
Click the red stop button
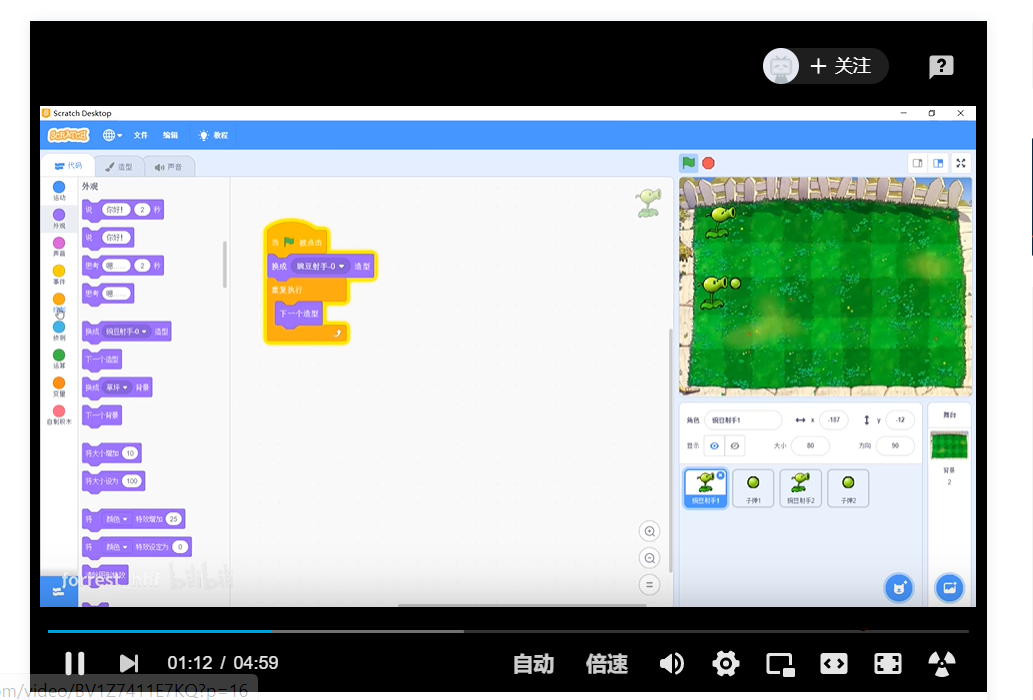click(708, 163)
